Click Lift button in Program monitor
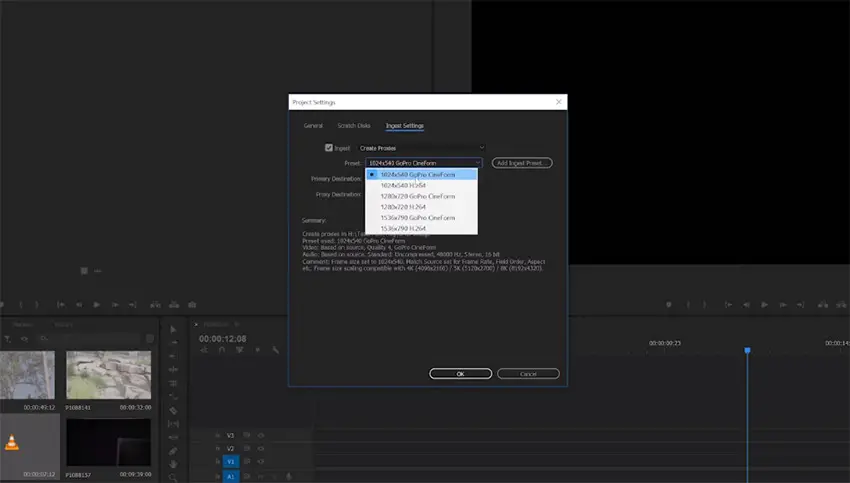 click(x=823, y=305)
